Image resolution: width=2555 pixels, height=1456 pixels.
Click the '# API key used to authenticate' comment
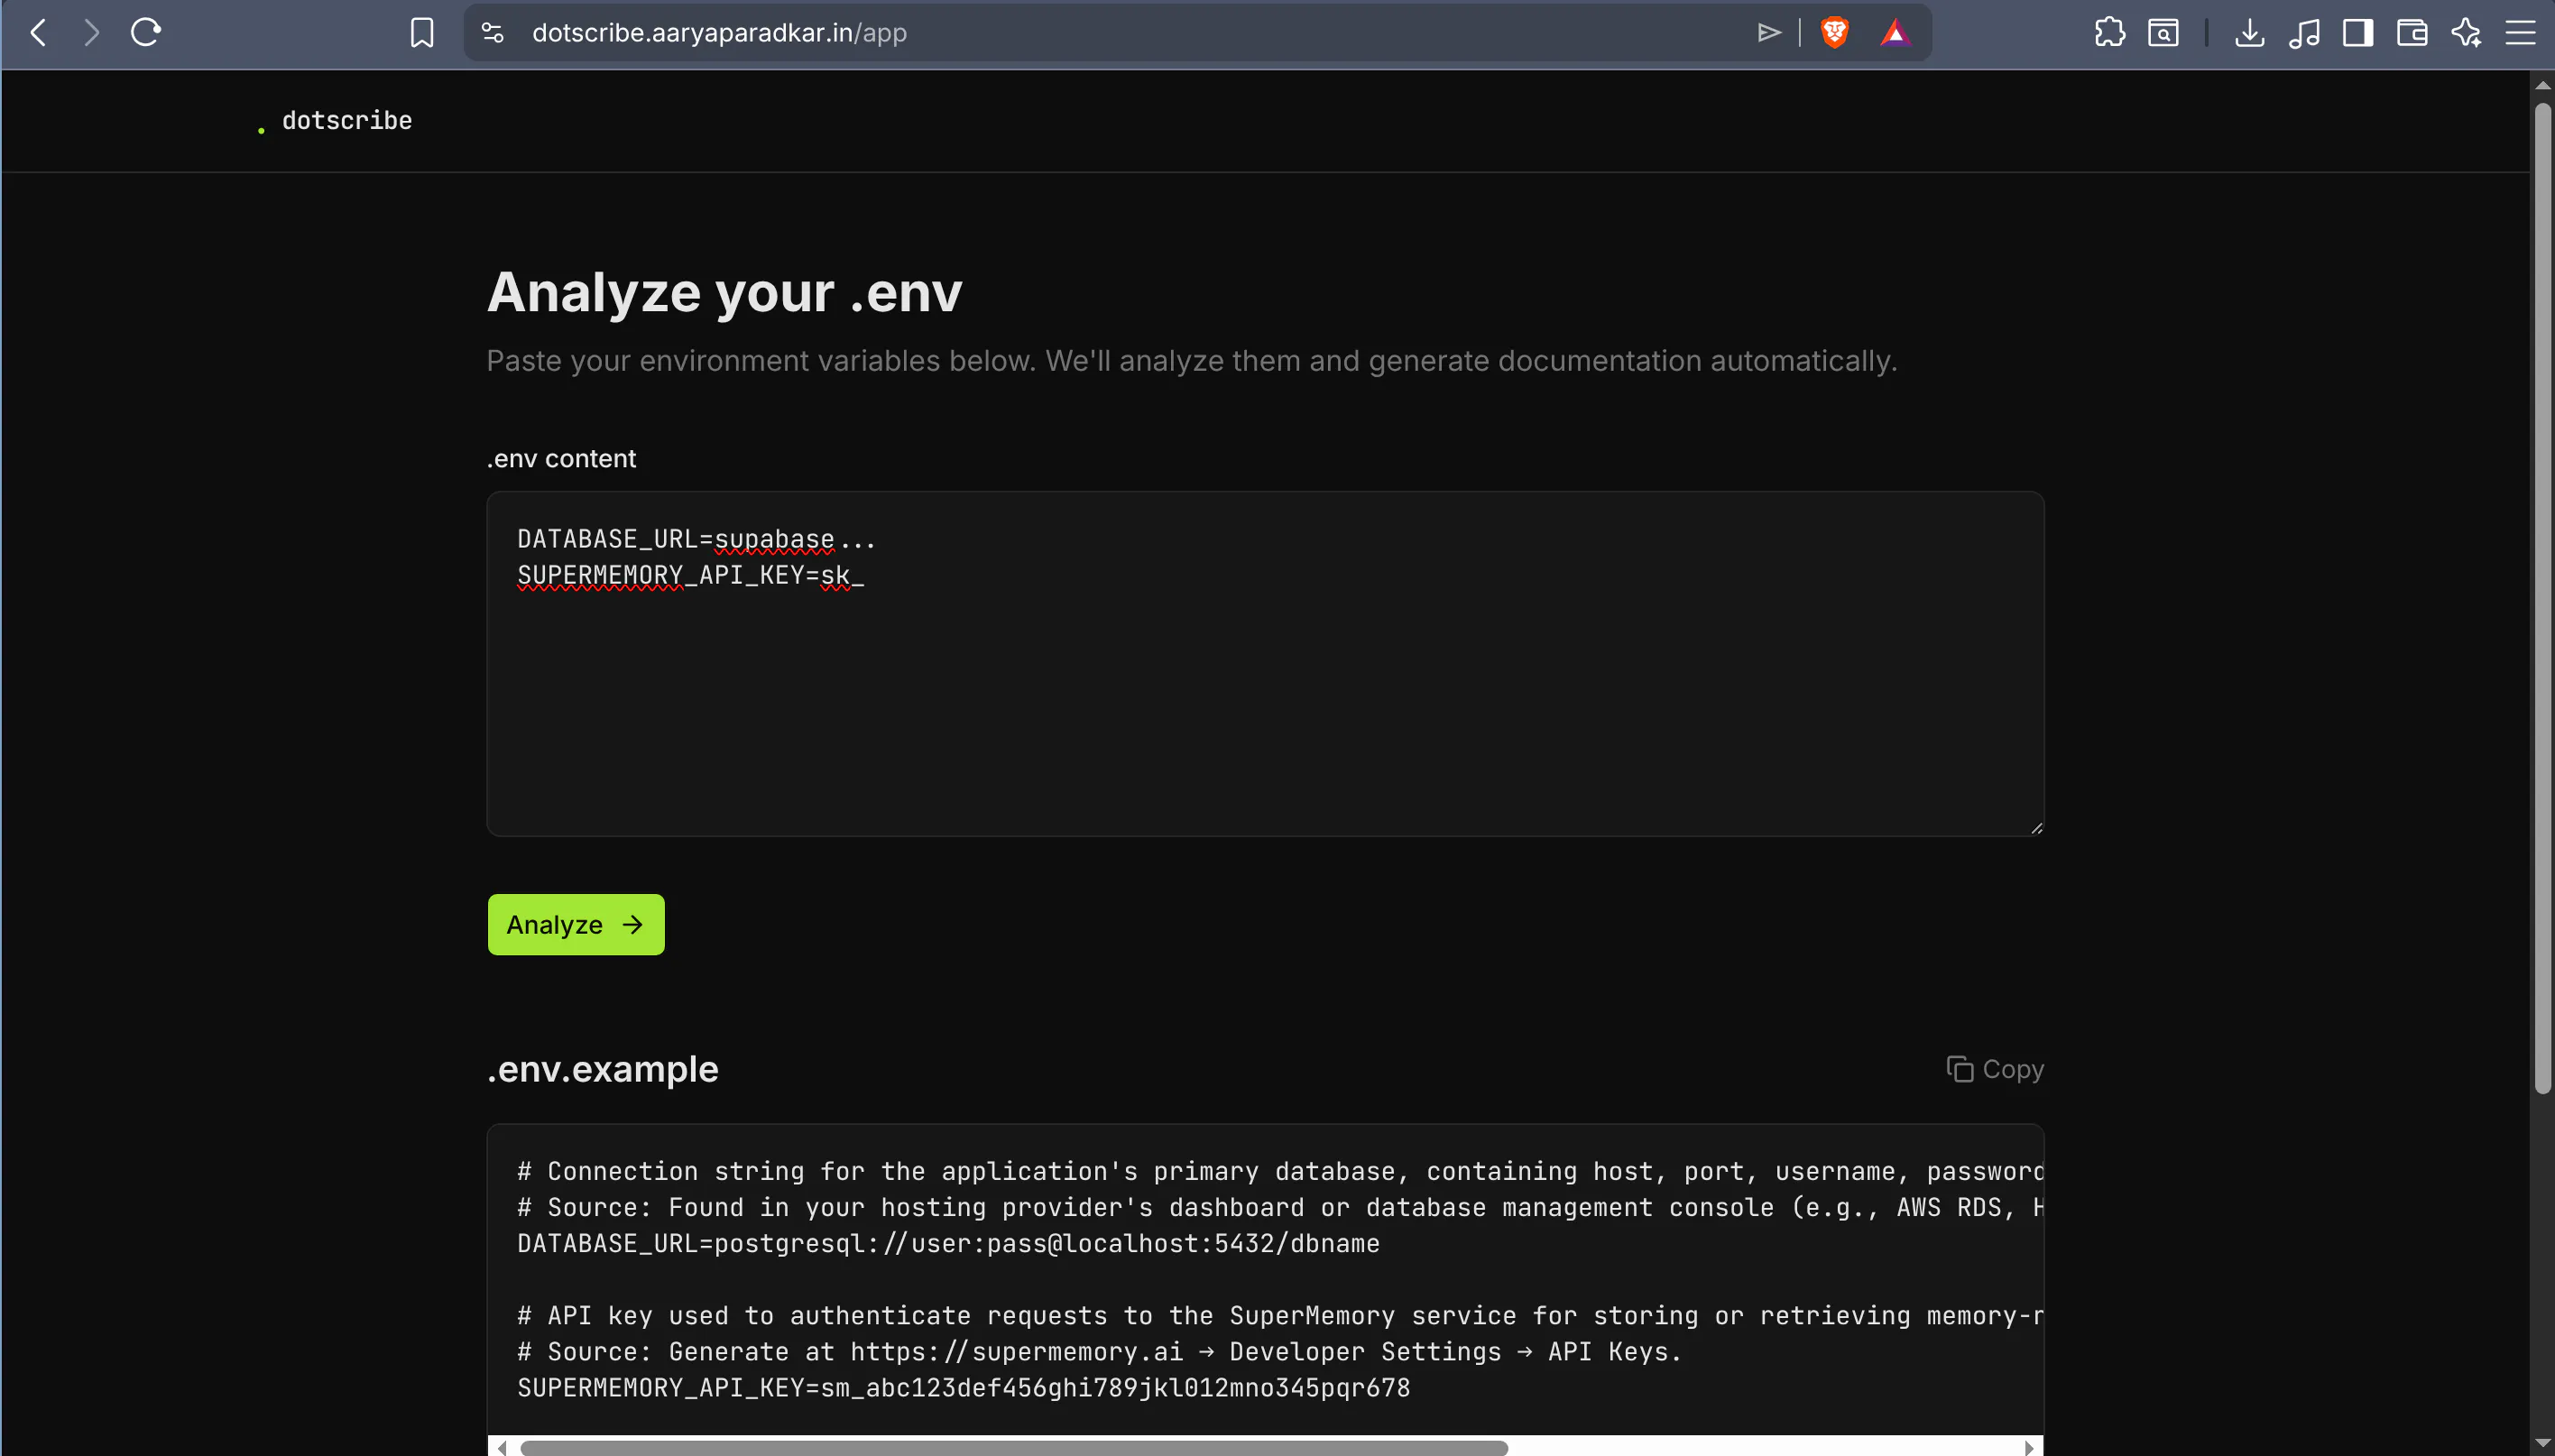[1280, 1315]
